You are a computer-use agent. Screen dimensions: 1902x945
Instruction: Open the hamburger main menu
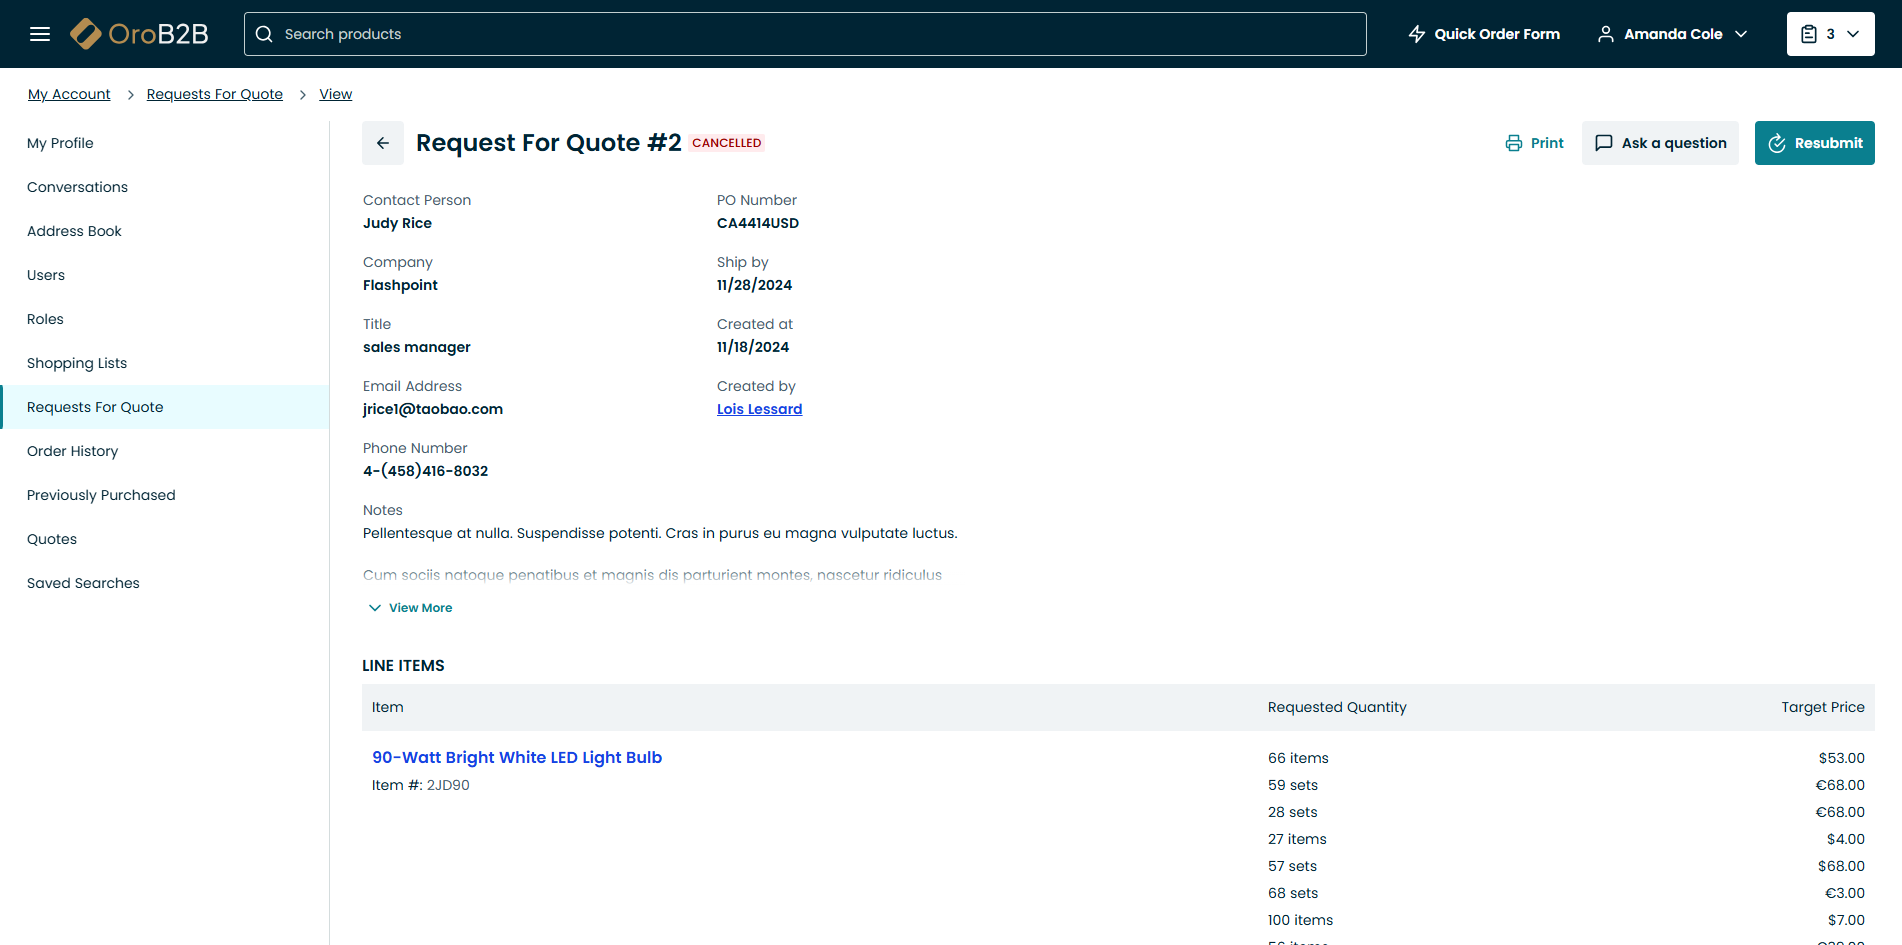[x=40, y=34]
